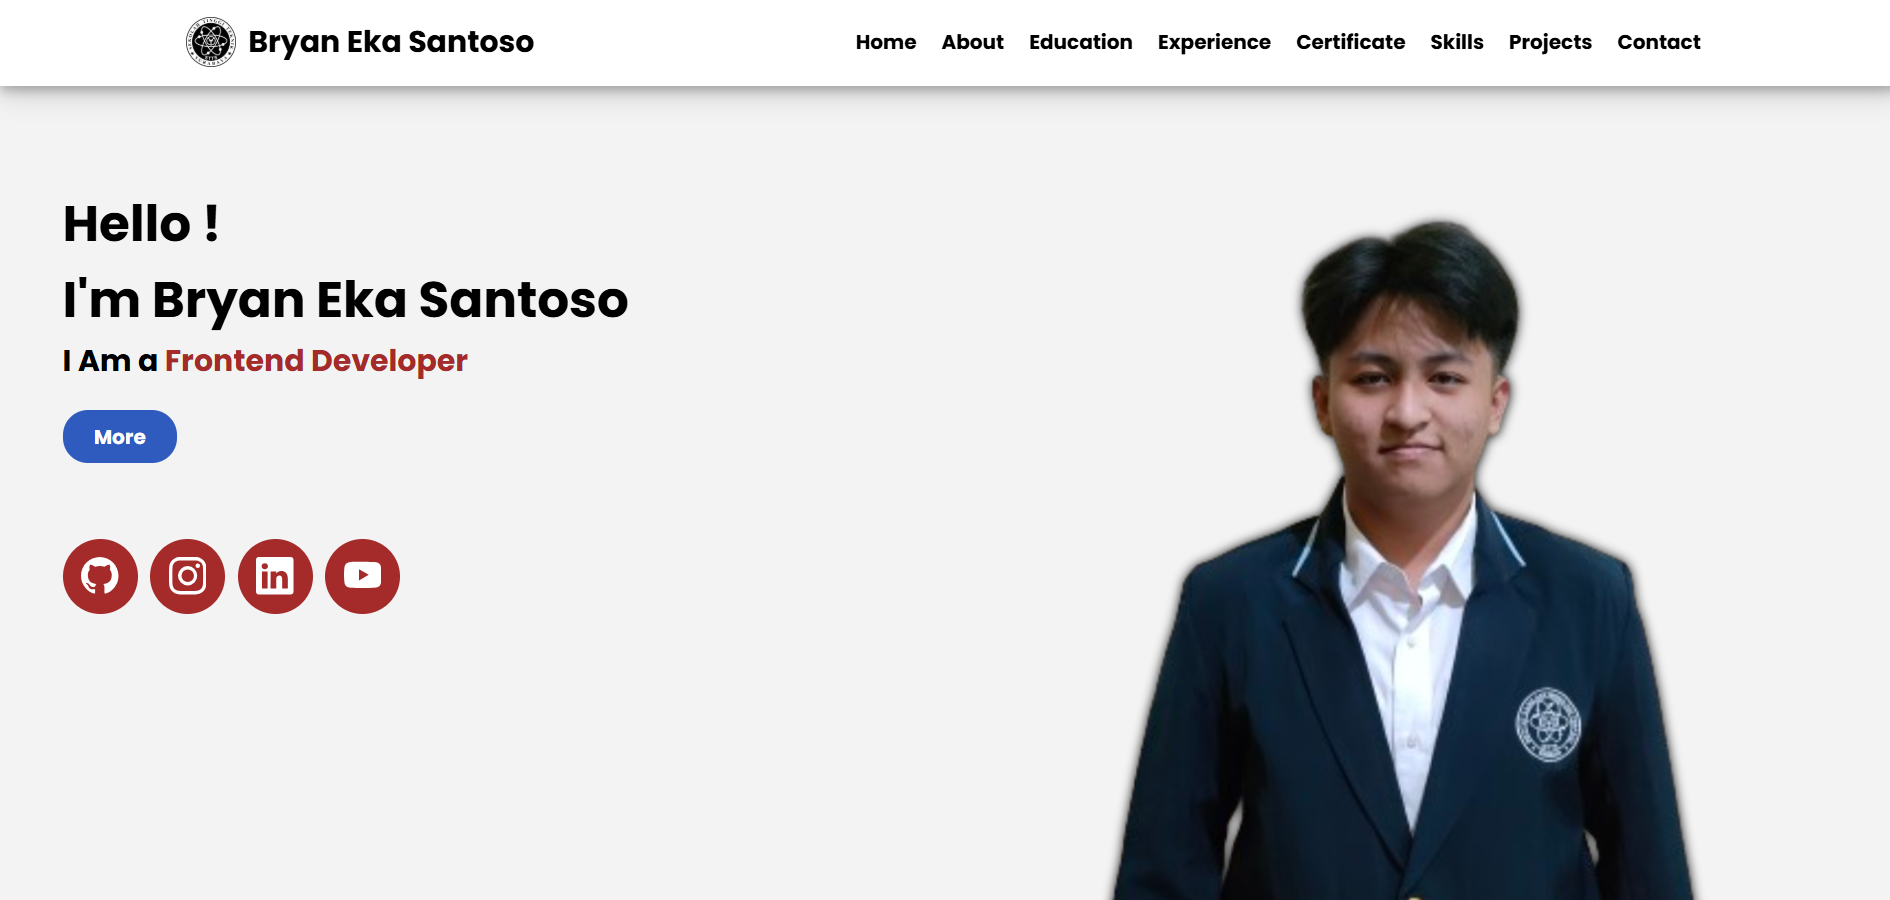Jump to the Experience section
The width and height of the screenshot is (1890, 900).
pos(1214,42)
